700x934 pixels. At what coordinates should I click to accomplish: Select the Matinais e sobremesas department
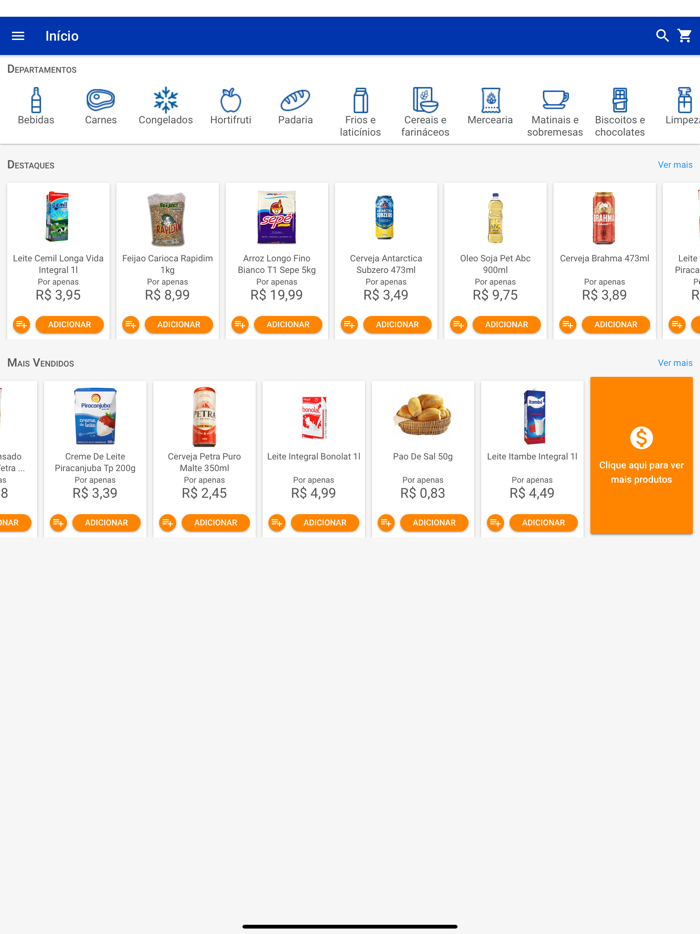pos(555,112)
